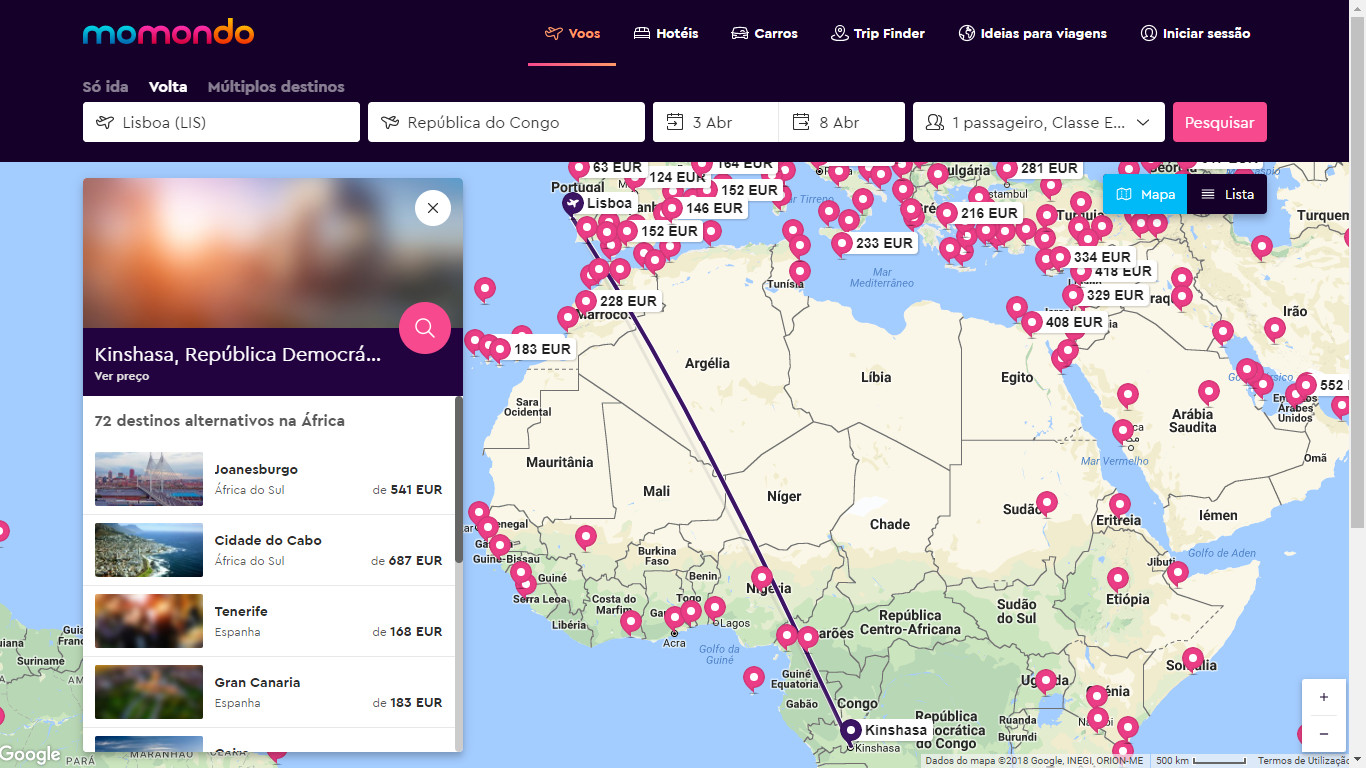Select Múltiplos destinos trip type
Image resolution: width=1366 pixels, height=768 pixels.
pos(276,87)
